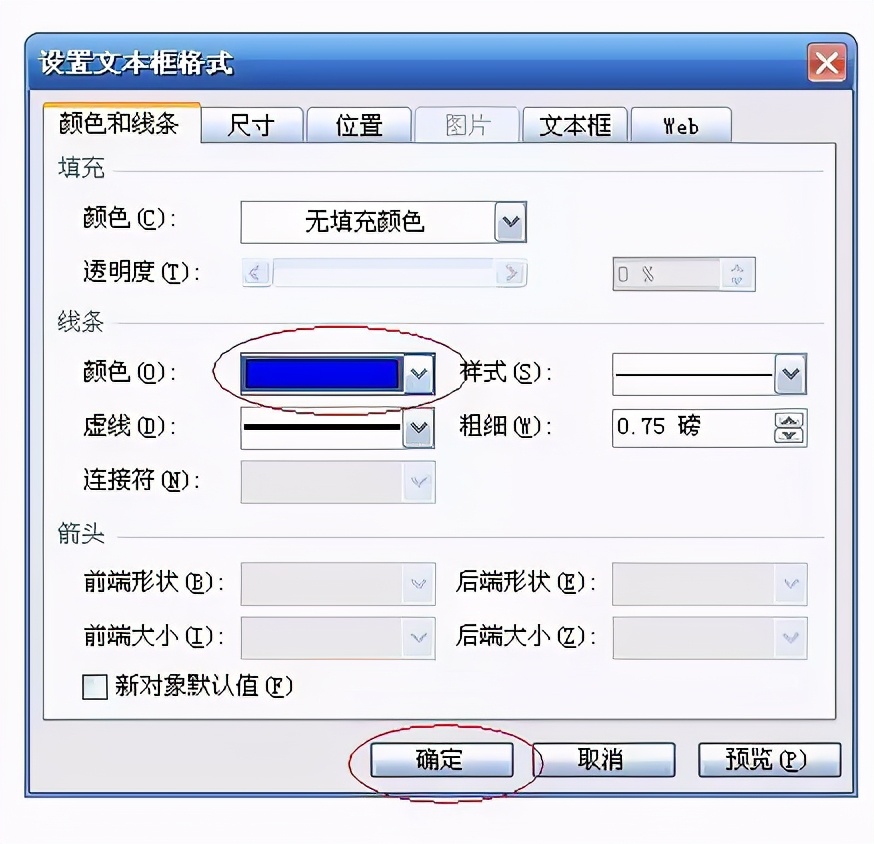Image resolution: width=874 pixels, height=844 pixels.
Task: Close the 设置文本框格式 dialog
Action: click(x=827, y=63)
